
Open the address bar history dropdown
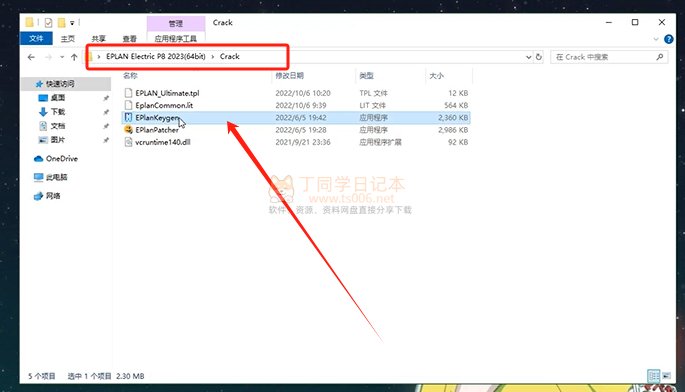coord(528,57)
